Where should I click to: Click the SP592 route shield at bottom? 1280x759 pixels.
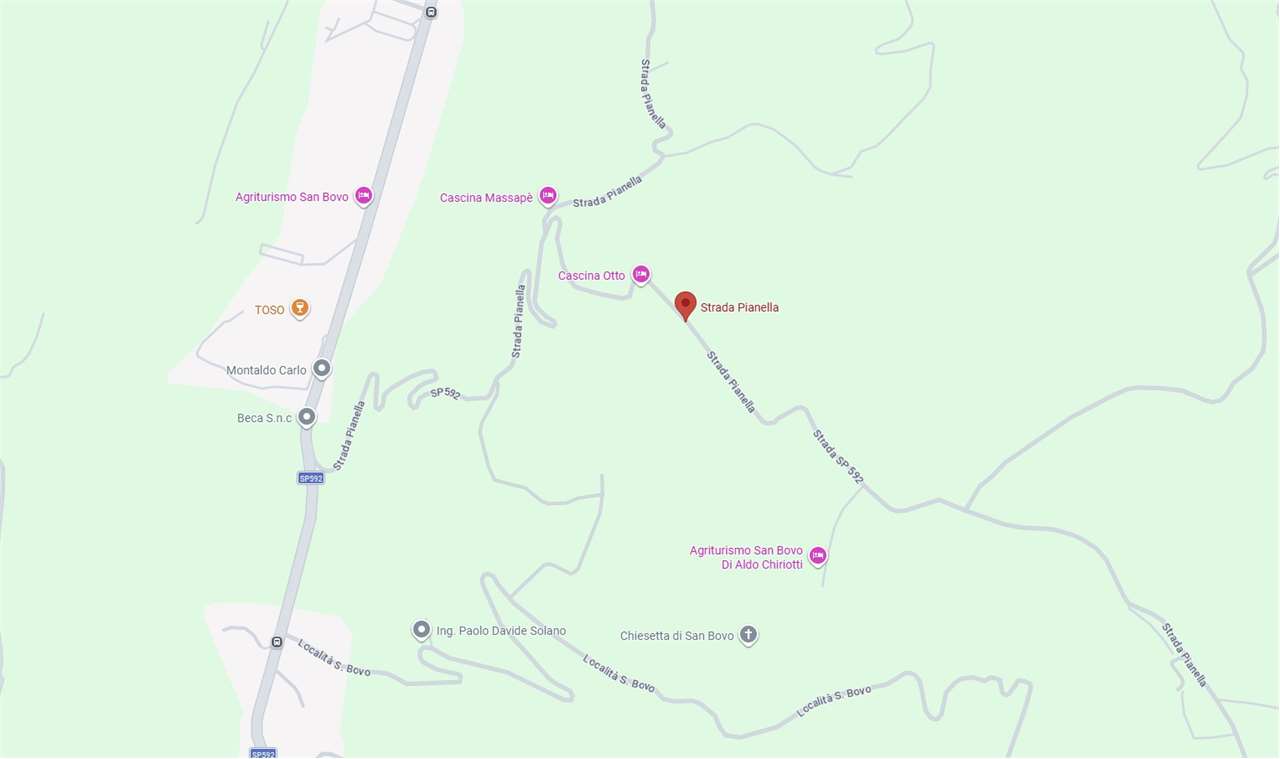coord(263,753)
